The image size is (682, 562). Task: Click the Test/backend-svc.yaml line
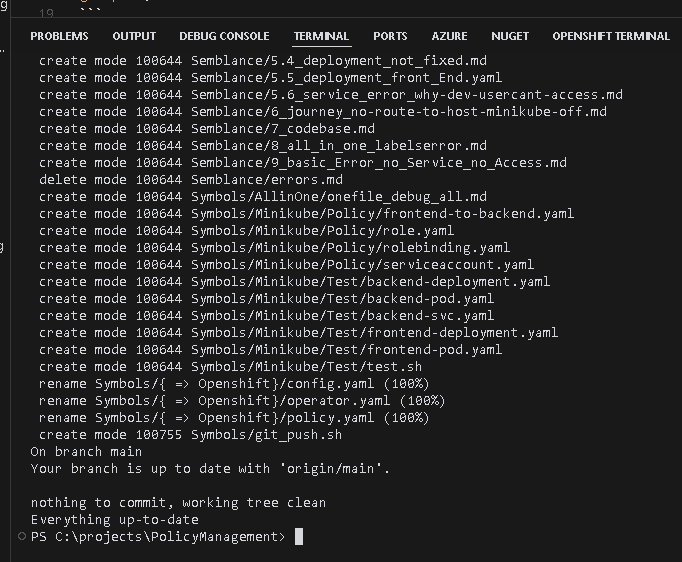tap(266, 315)
